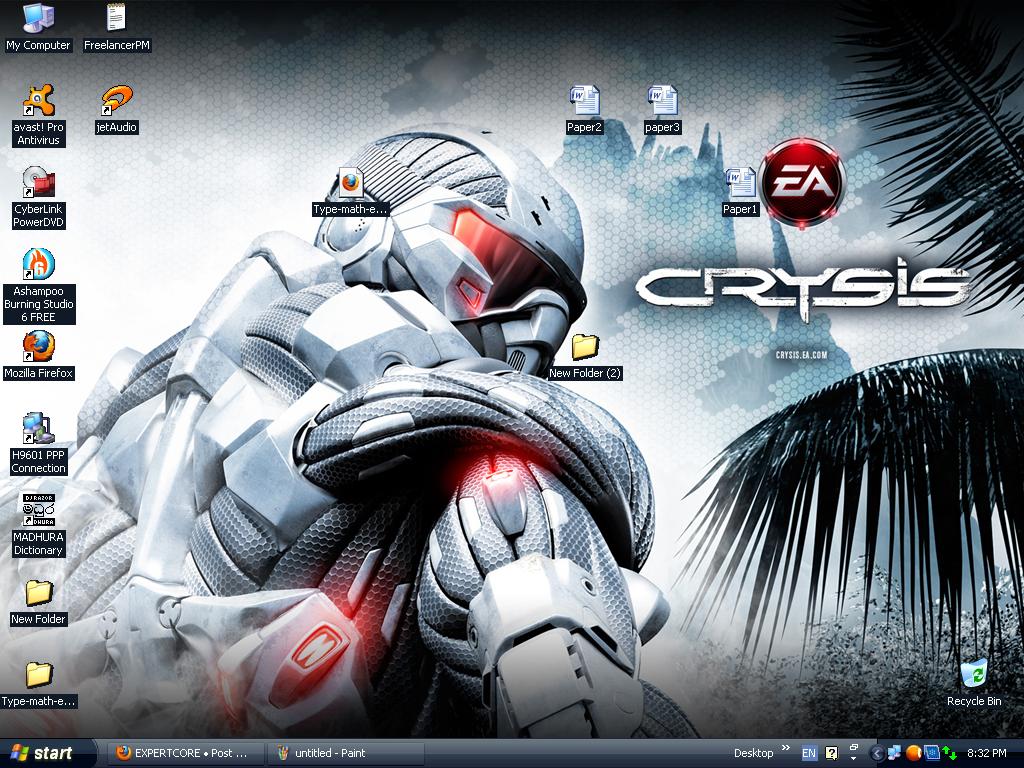Select the Recycle Bin icon

pos(973,675)
